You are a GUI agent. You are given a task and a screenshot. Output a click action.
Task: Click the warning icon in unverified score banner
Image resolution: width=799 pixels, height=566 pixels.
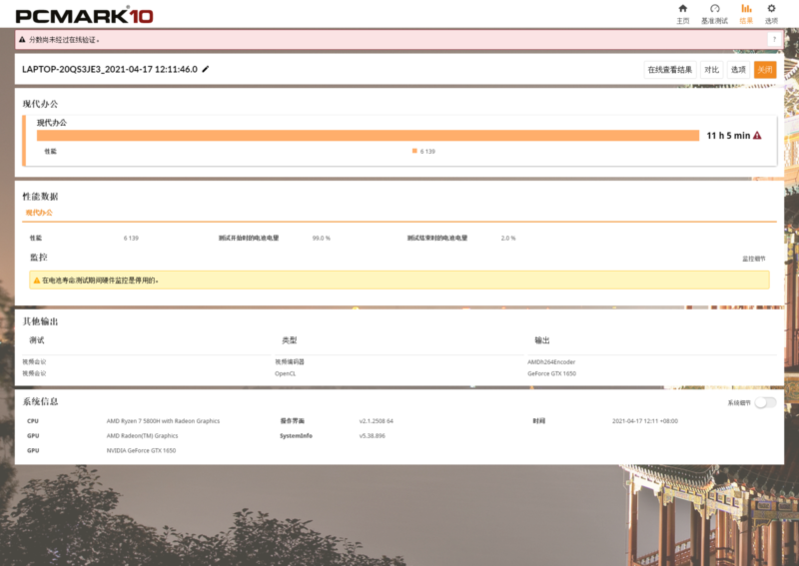pyautogui.click(x=22, y=39)
